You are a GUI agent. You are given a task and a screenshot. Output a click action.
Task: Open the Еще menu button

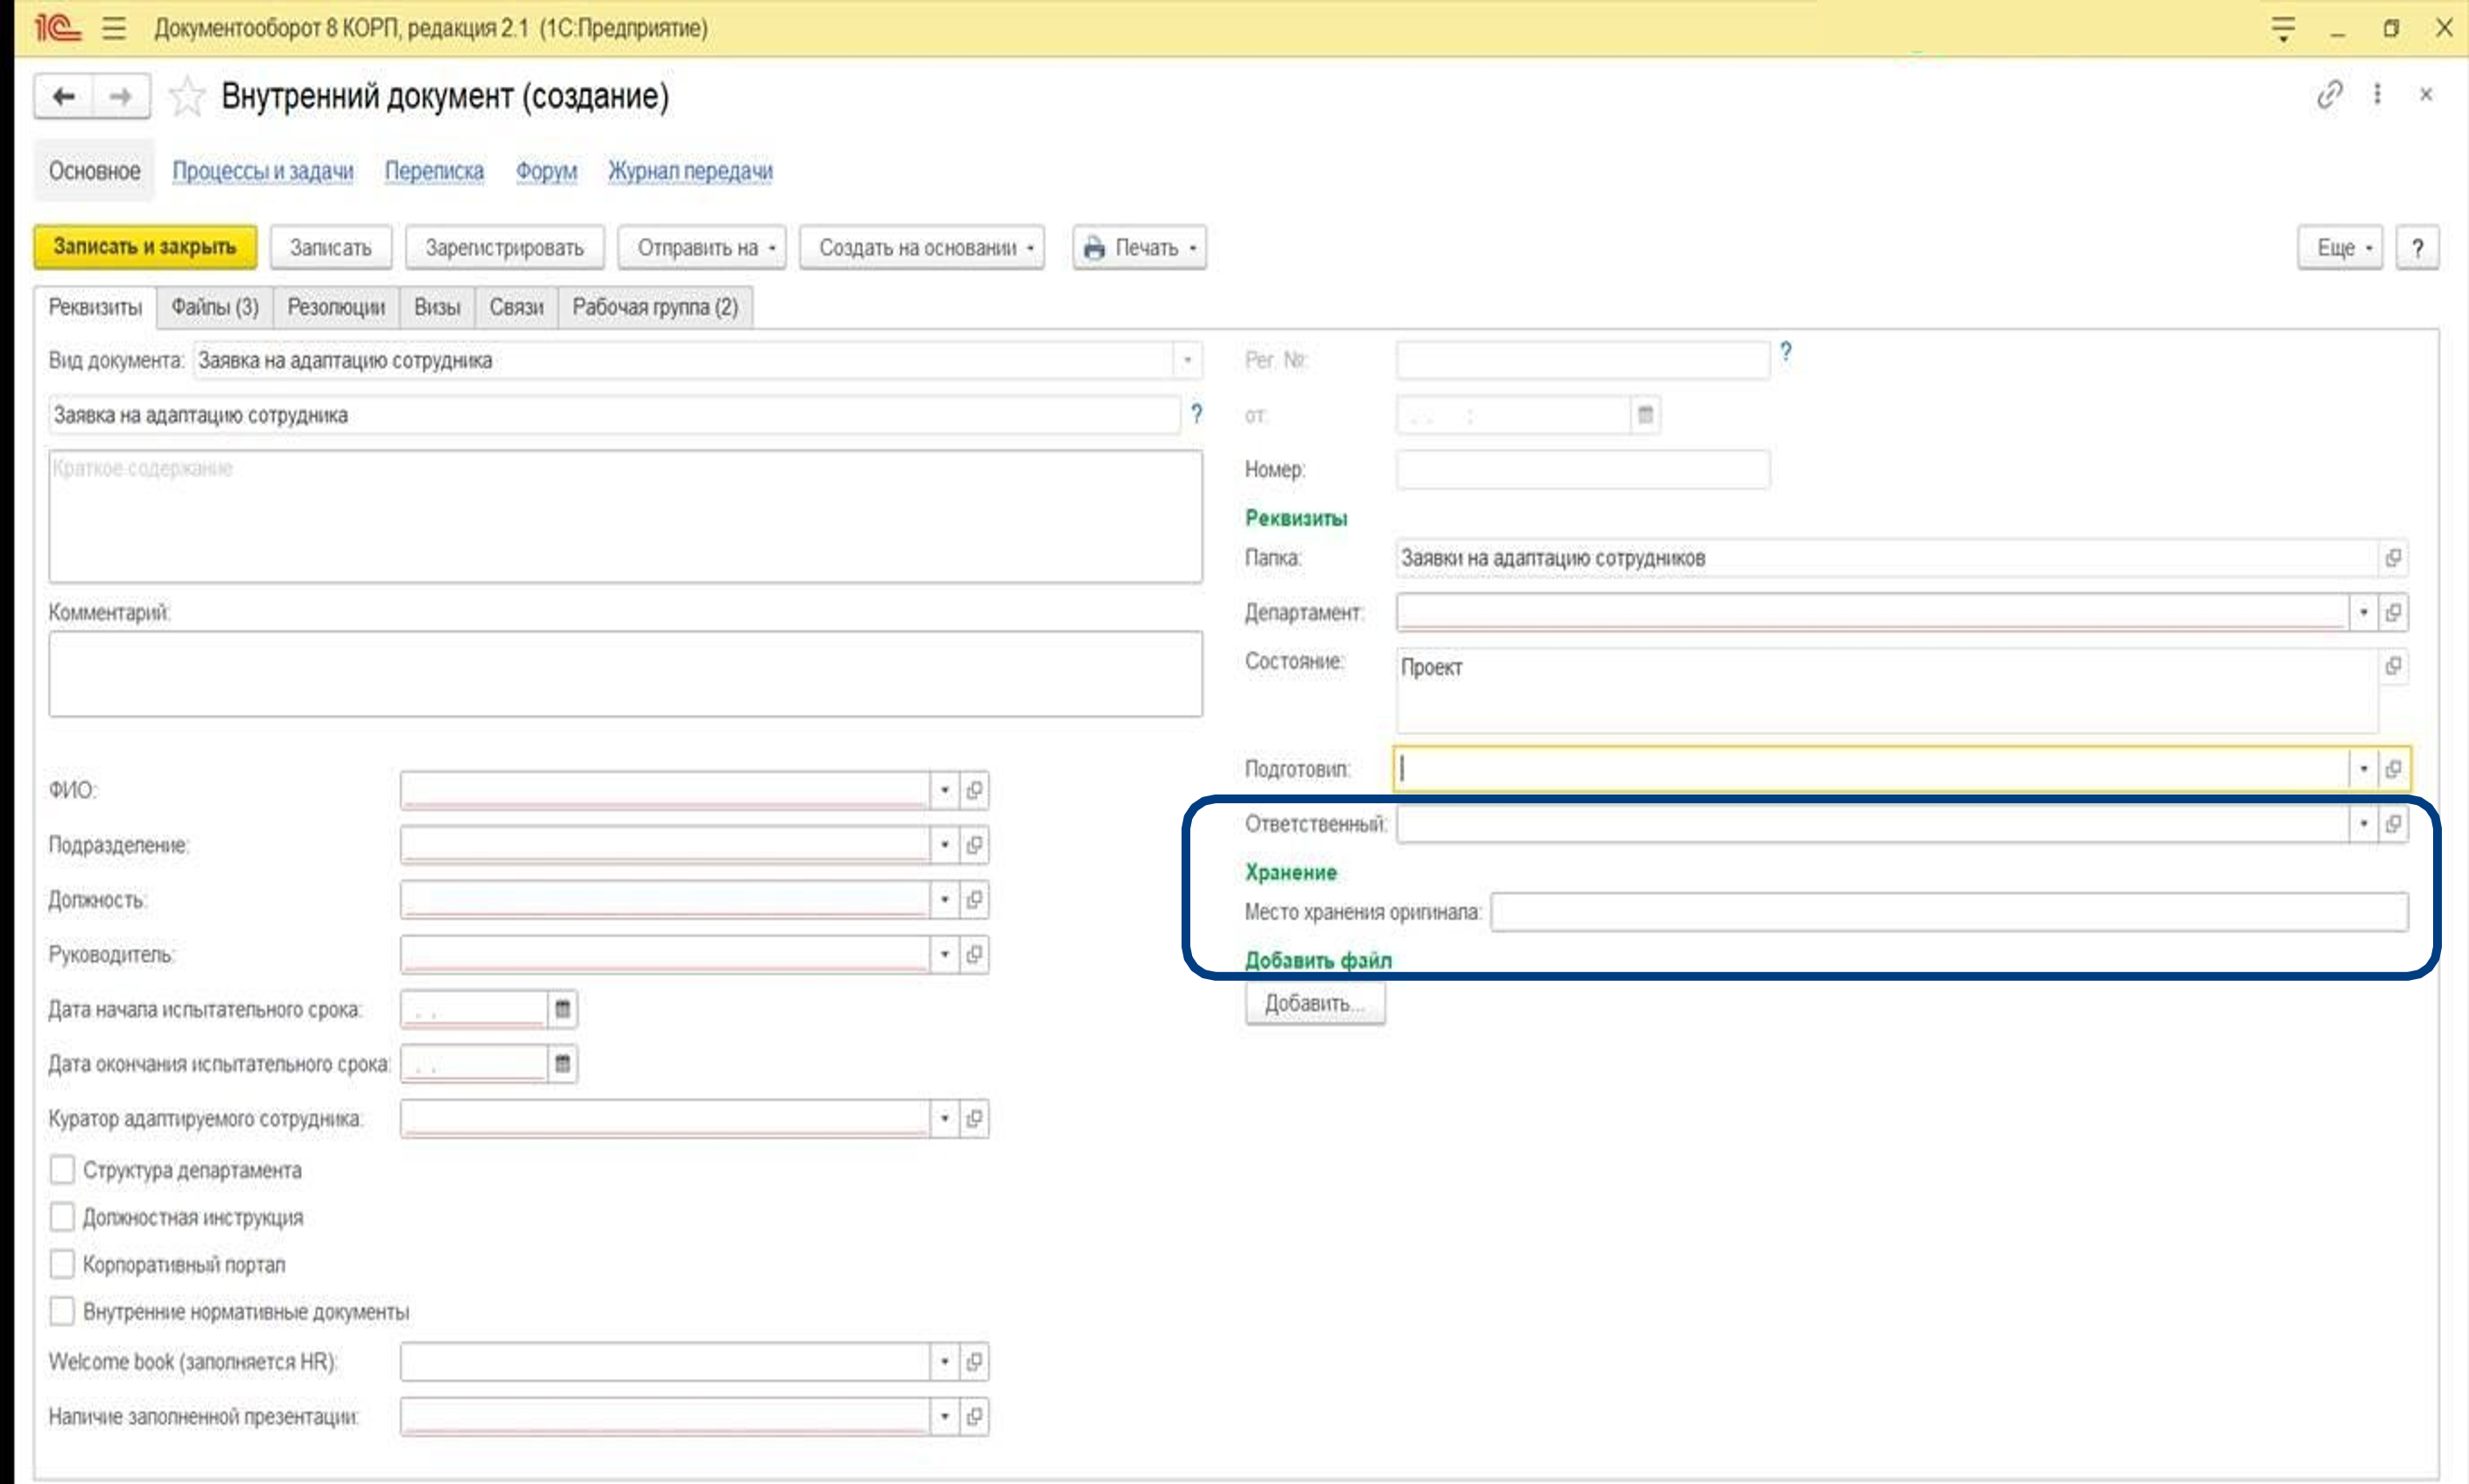2340,247
